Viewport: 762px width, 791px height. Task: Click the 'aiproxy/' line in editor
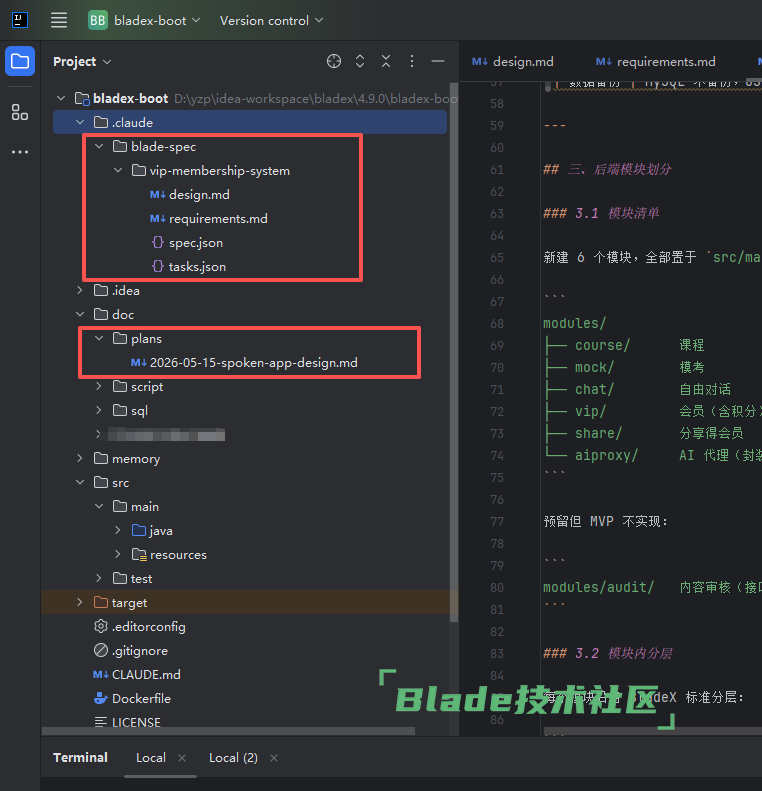606,455
